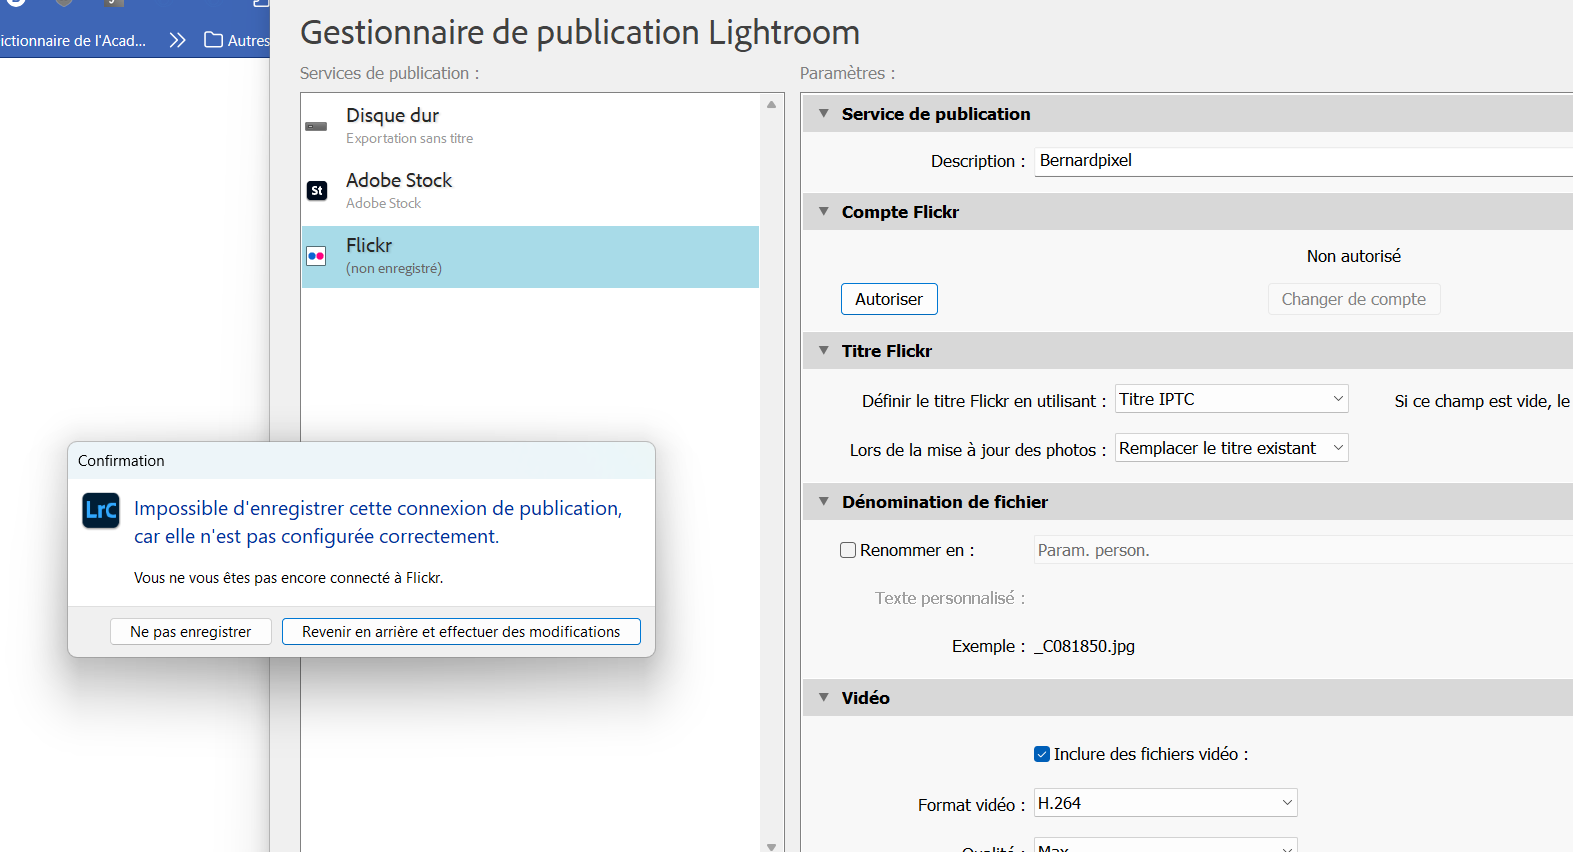Click the Flickr service icon

[x=316, y=256]
